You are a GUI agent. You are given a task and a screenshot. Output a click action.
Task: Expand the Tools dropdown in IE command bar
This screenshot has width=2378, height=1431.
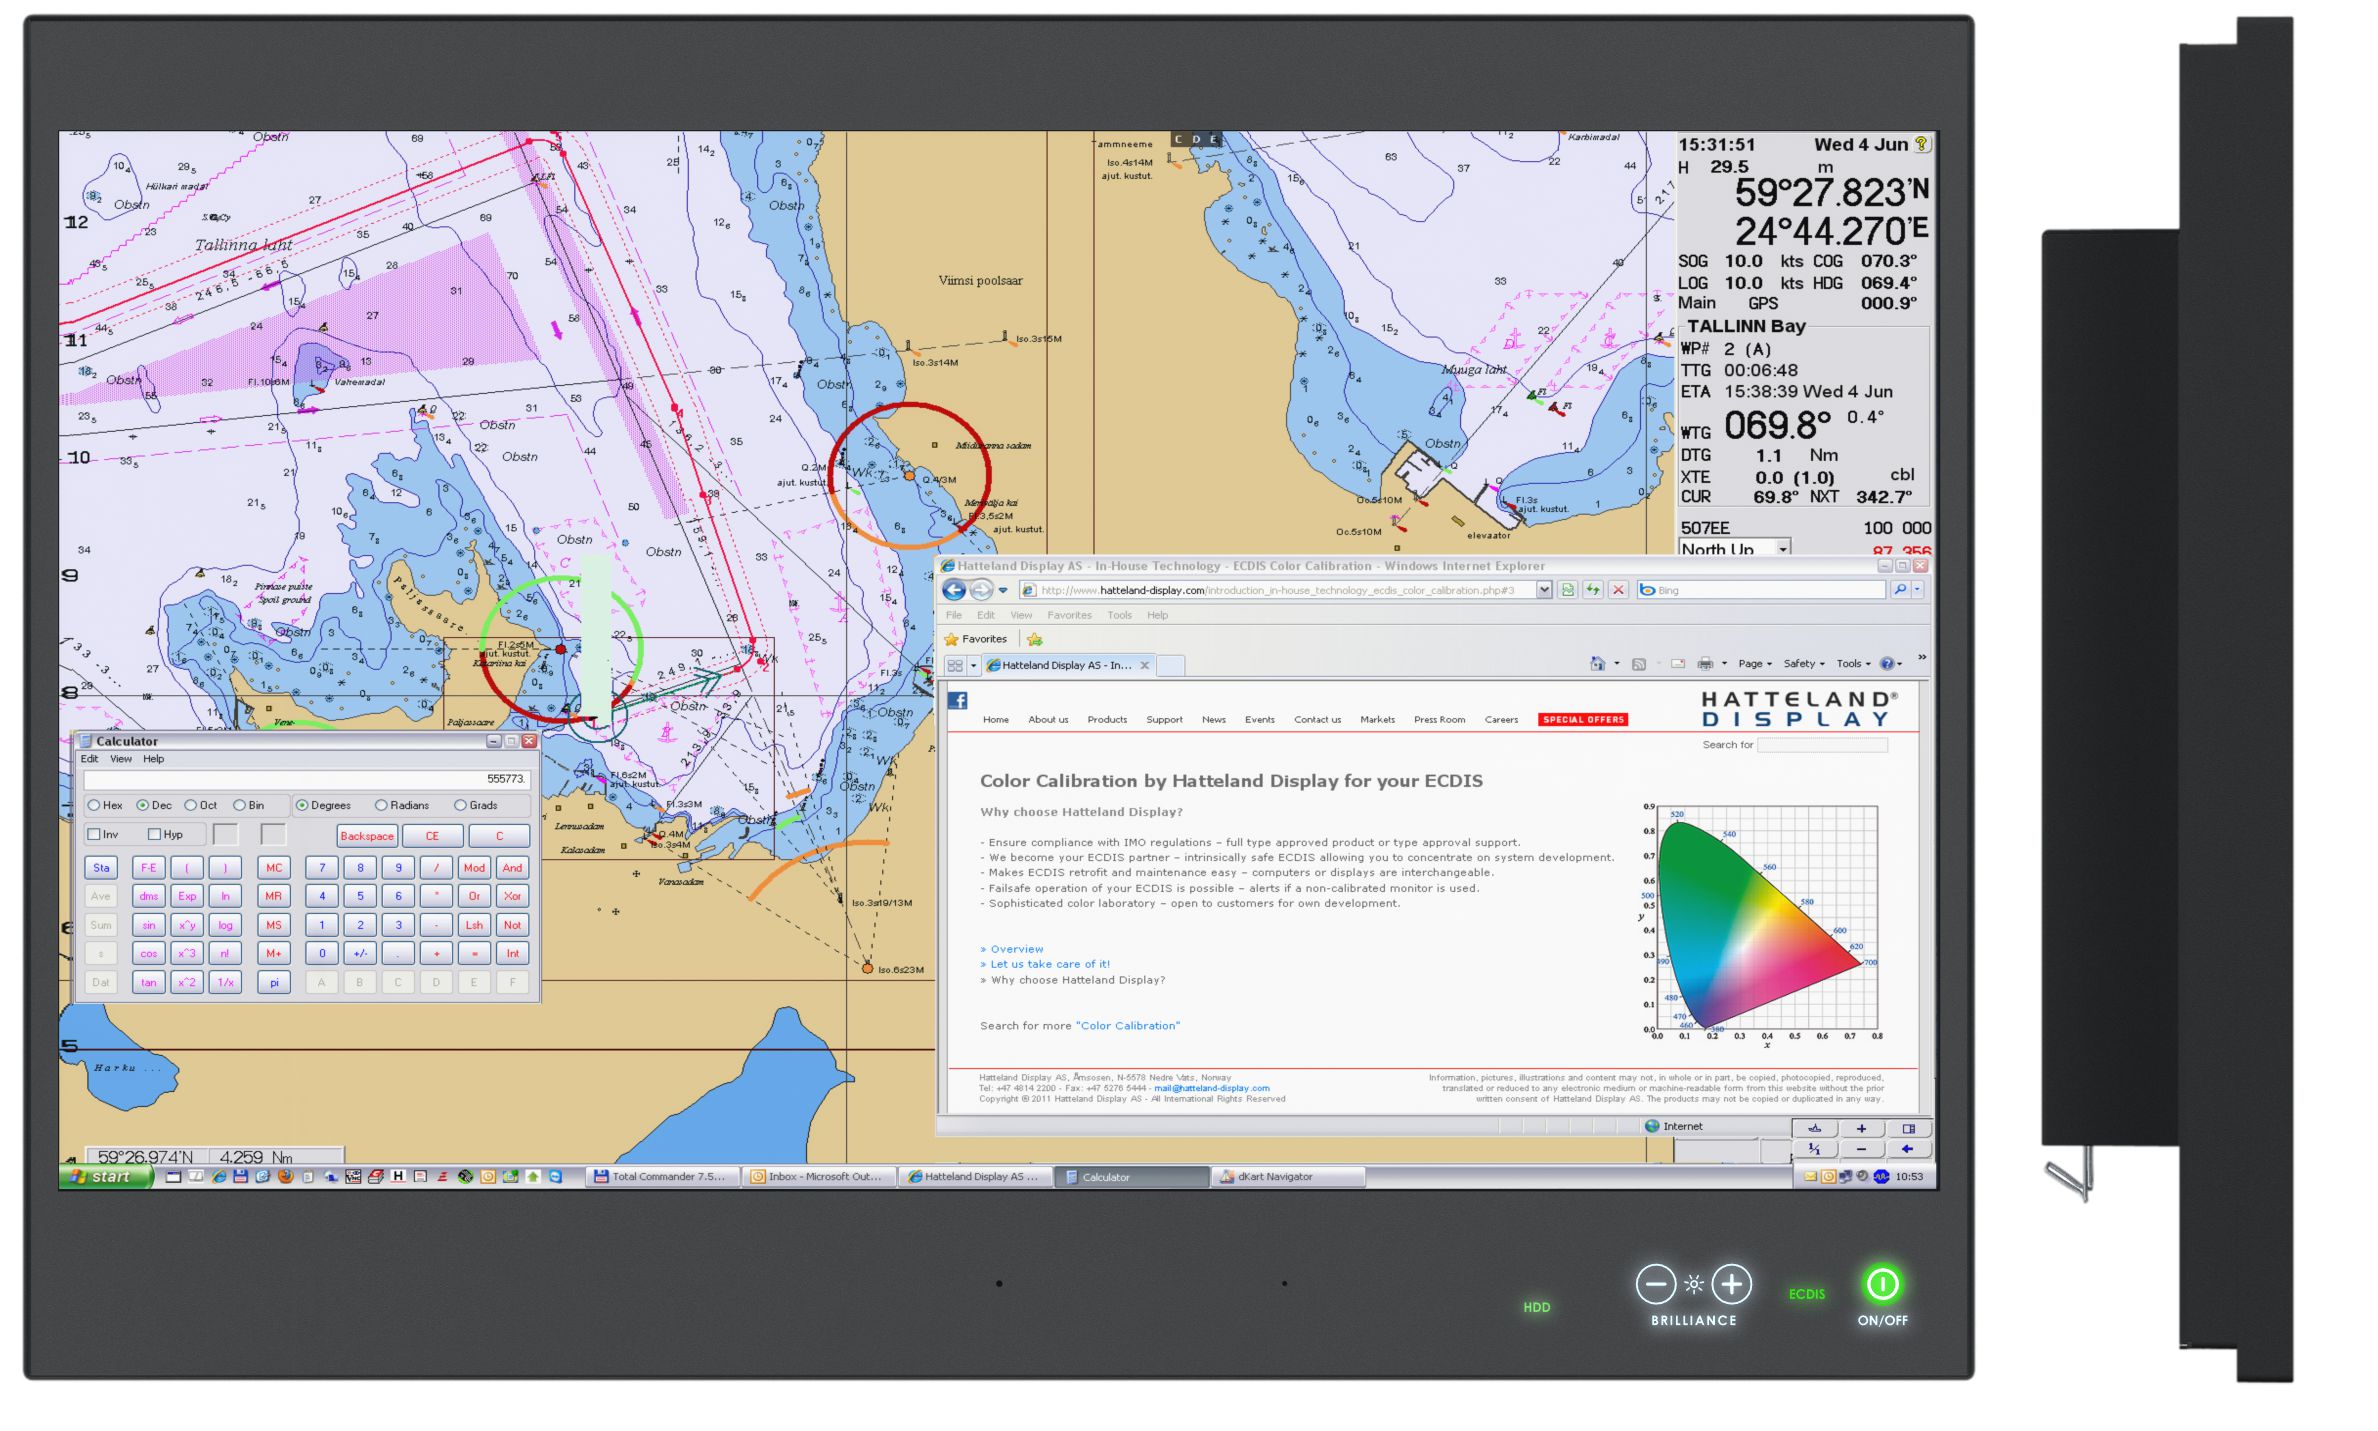pos(1853,663)
